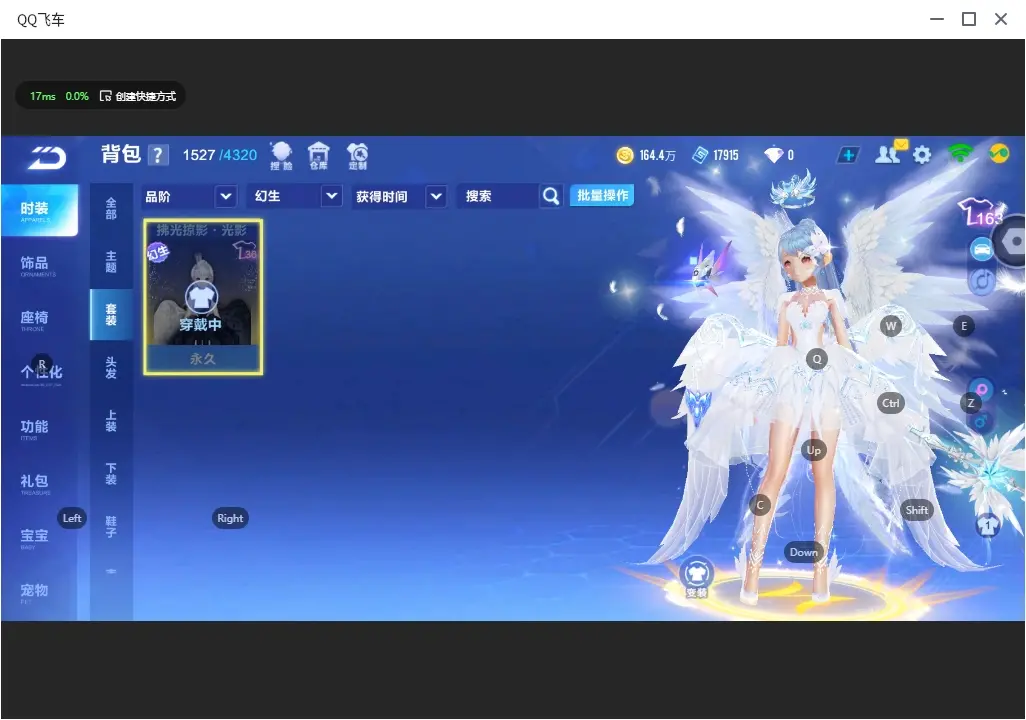Click the blue car preview icon
Image resolution: width=1026 pixels, height=720 pixels.
[982, 249]
